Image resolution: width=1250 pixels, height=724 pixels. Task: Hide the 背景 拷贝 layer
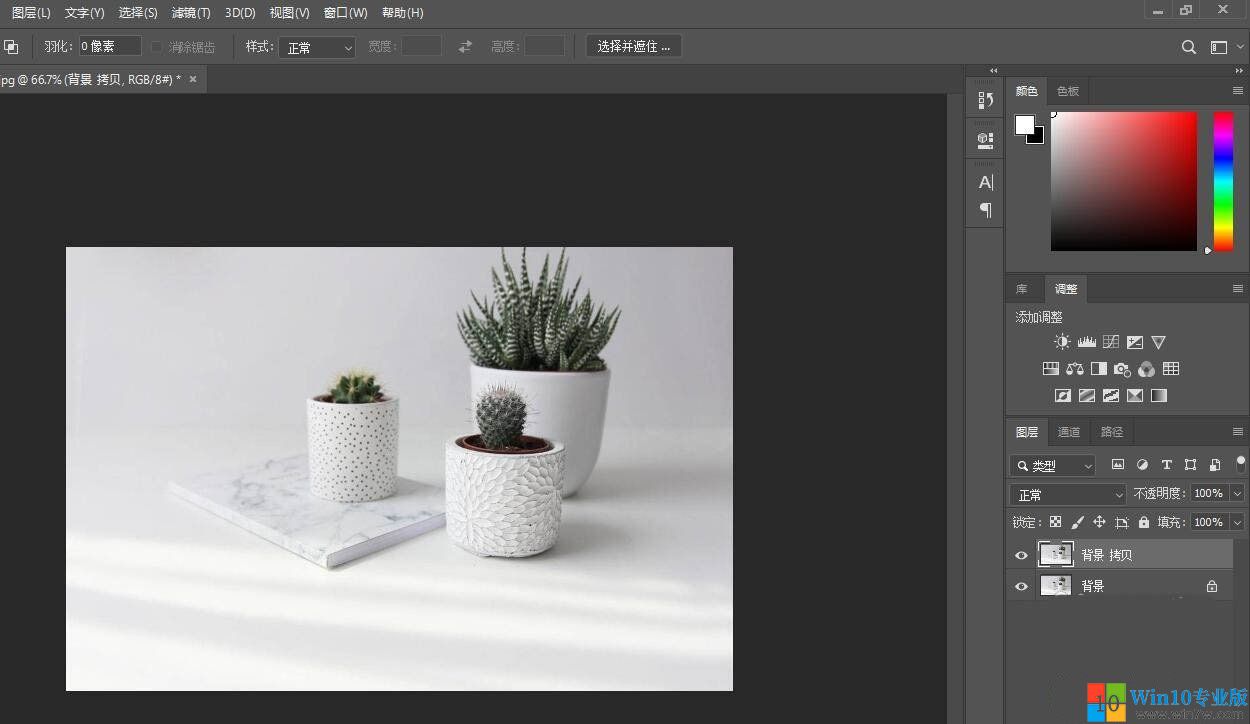pos(1021,554)
